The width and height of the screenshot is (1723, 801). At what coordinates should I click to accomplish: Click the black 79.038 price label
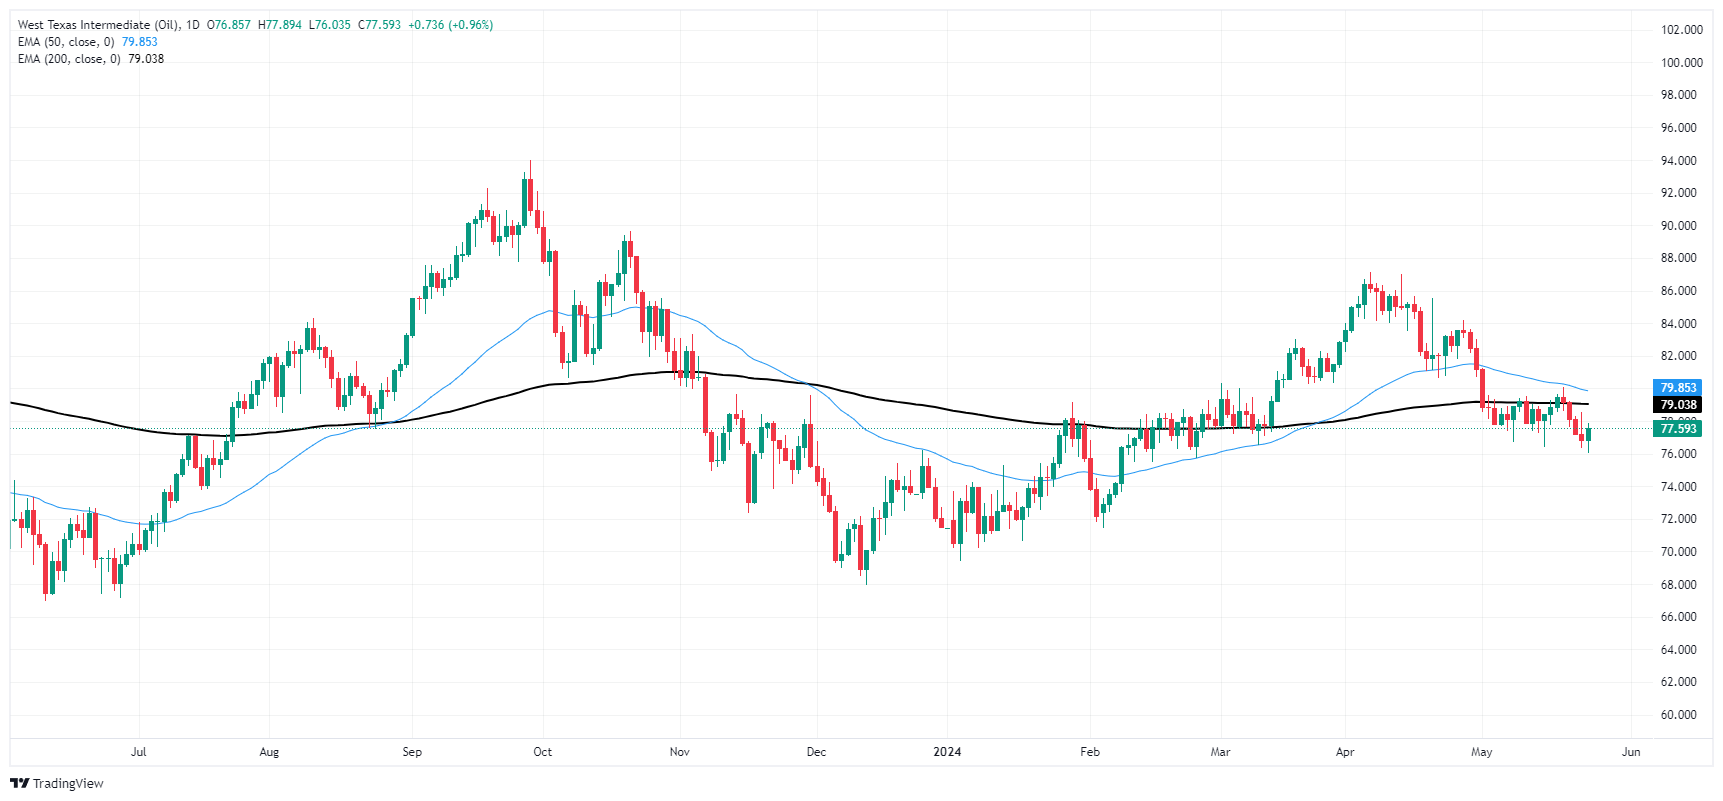coord(1678,405)
